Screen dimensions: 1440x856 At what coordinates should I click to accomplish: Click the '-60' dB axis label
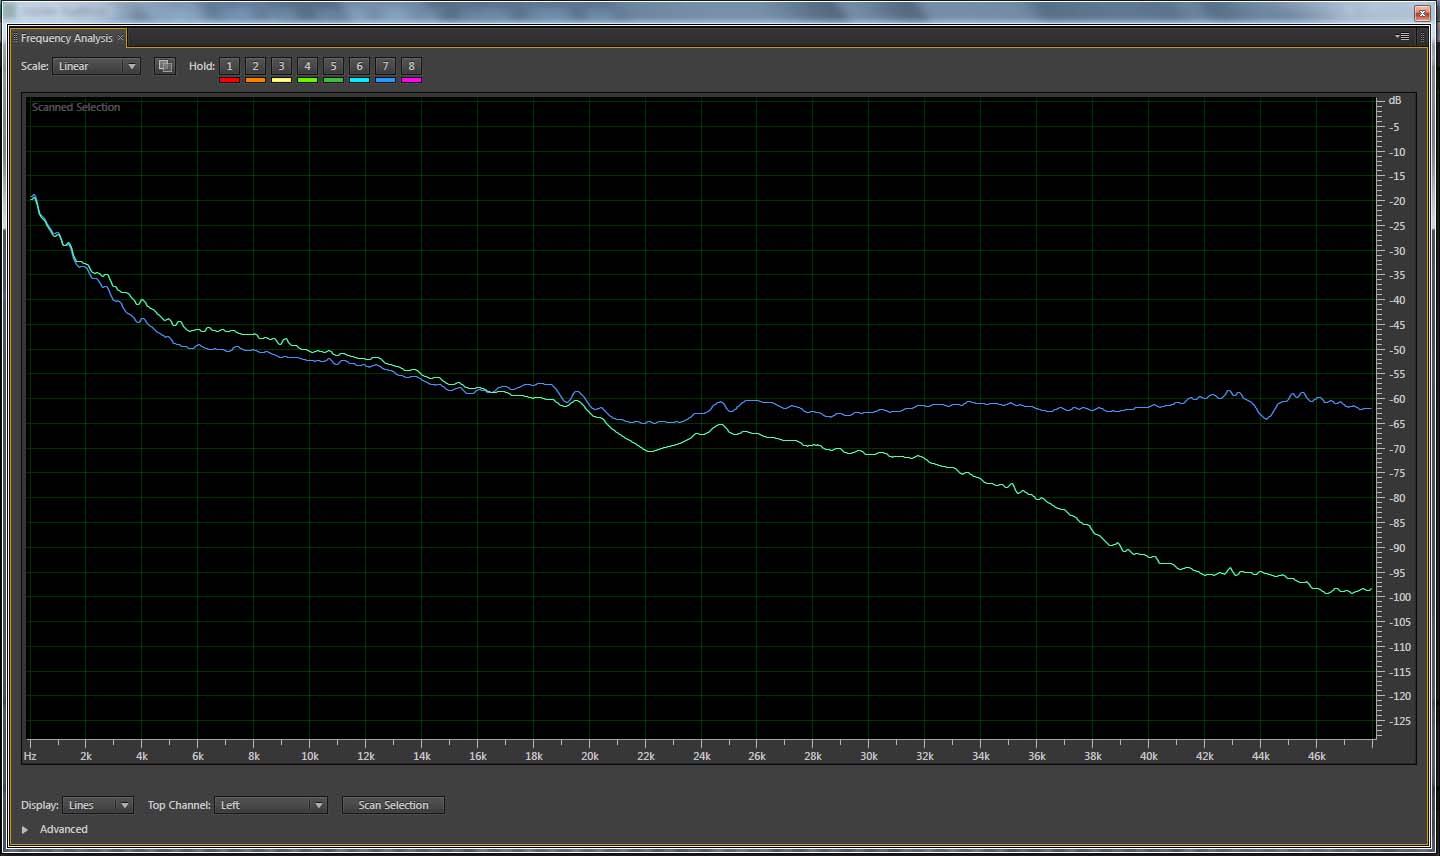point(1397,399)
